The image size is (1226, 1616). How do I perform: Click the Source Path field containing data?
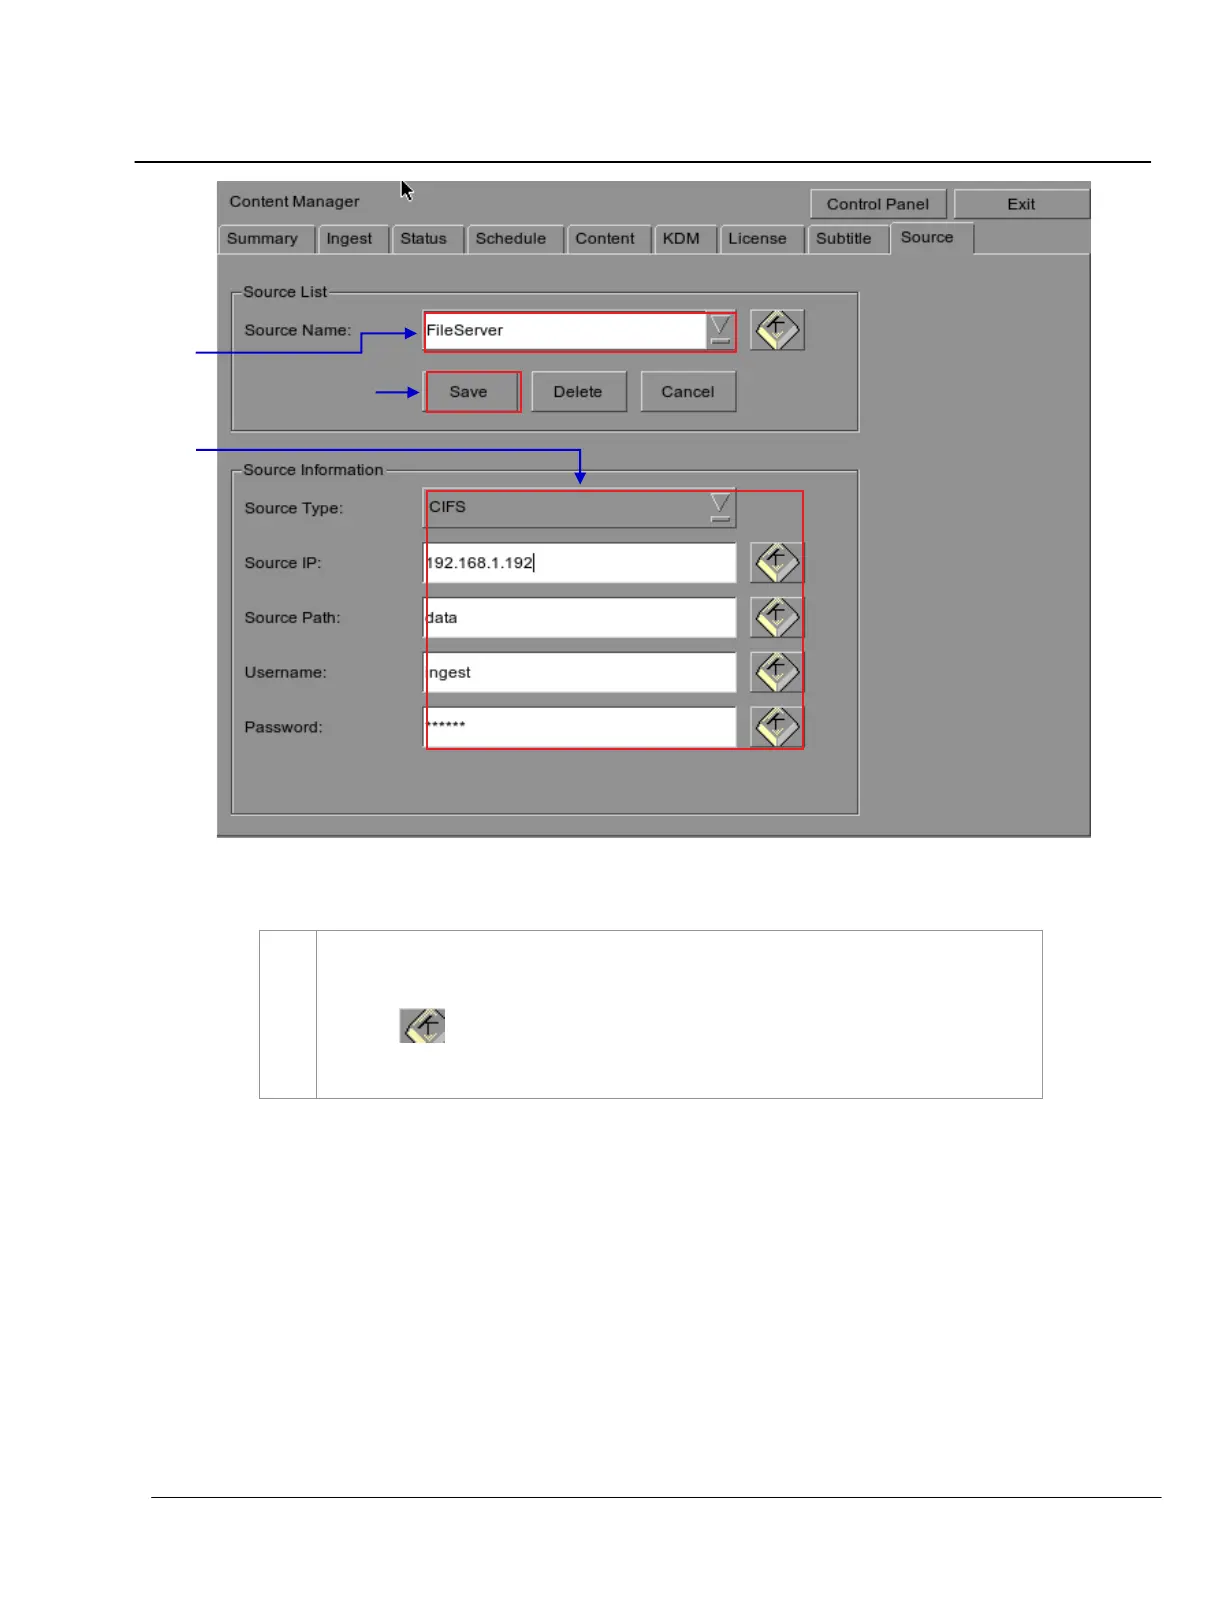pyautogui.click(x=580, y=618)
